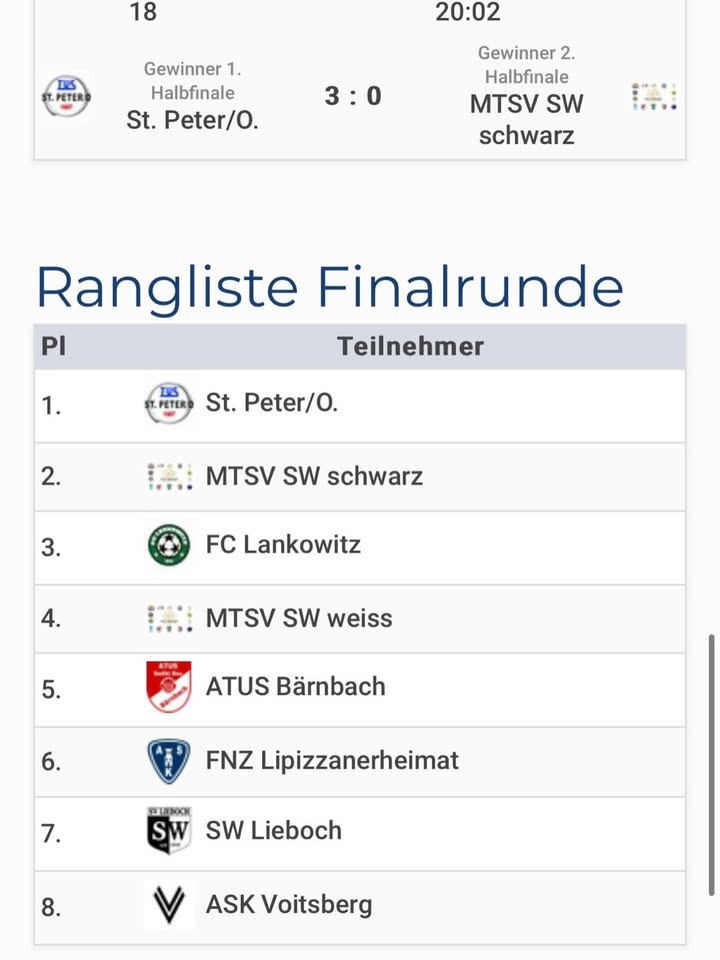Tap the green FC Lankowitz club logo

click(x=168, y=546)
